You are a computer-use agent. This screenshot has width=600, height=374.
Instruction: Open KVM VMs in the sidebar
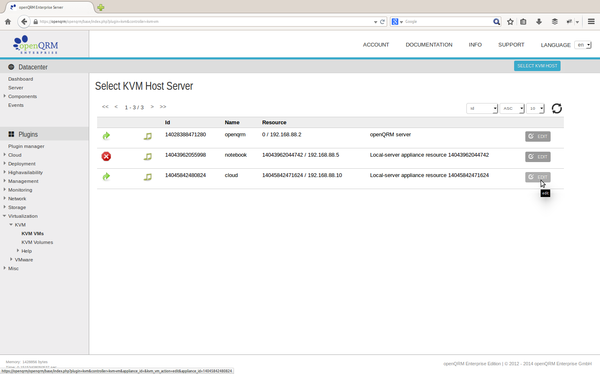point(33,234)
